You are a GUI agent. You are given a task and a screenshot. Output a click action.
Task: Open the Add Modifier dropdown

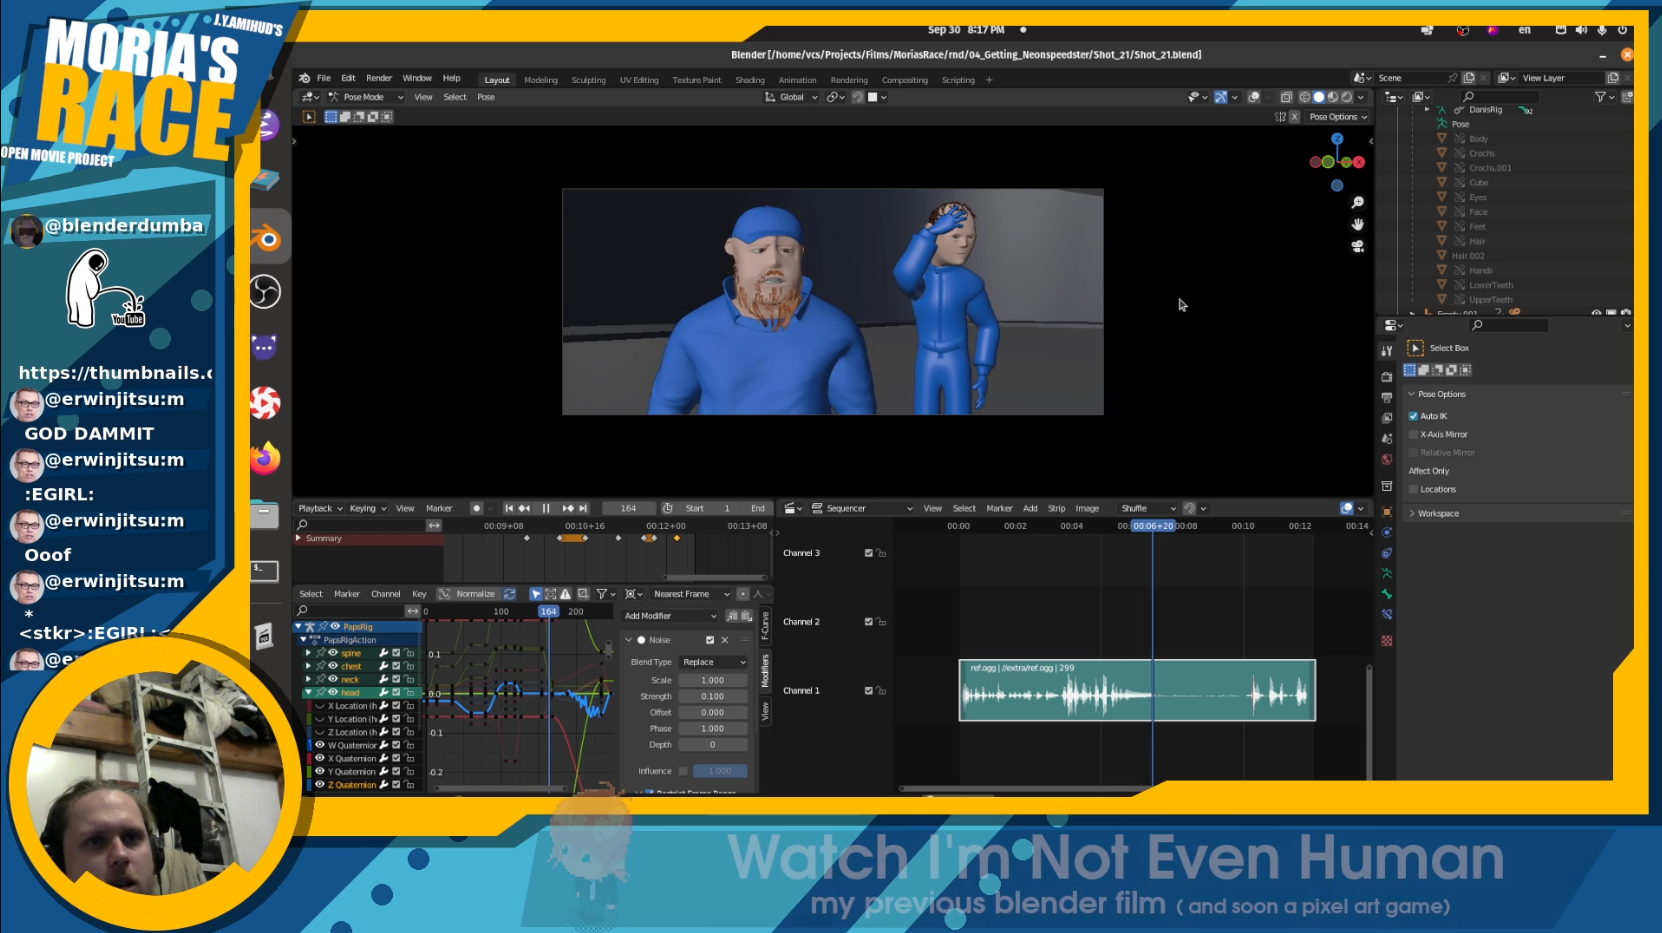670,616
